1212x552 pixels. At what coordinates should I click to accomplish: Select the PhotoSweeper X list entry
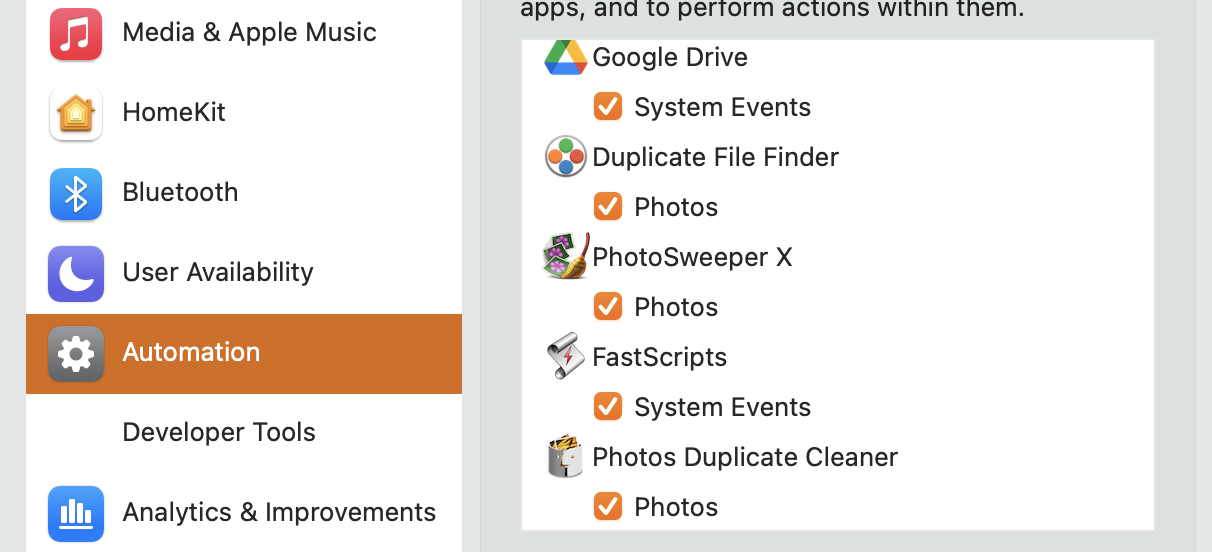coord(692,258)
